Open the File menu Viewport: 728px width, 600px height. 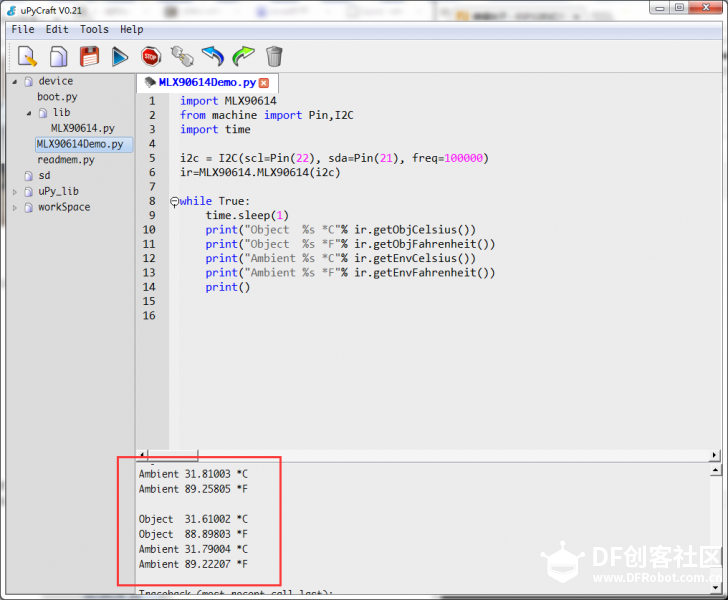click(x=23, y=29)
